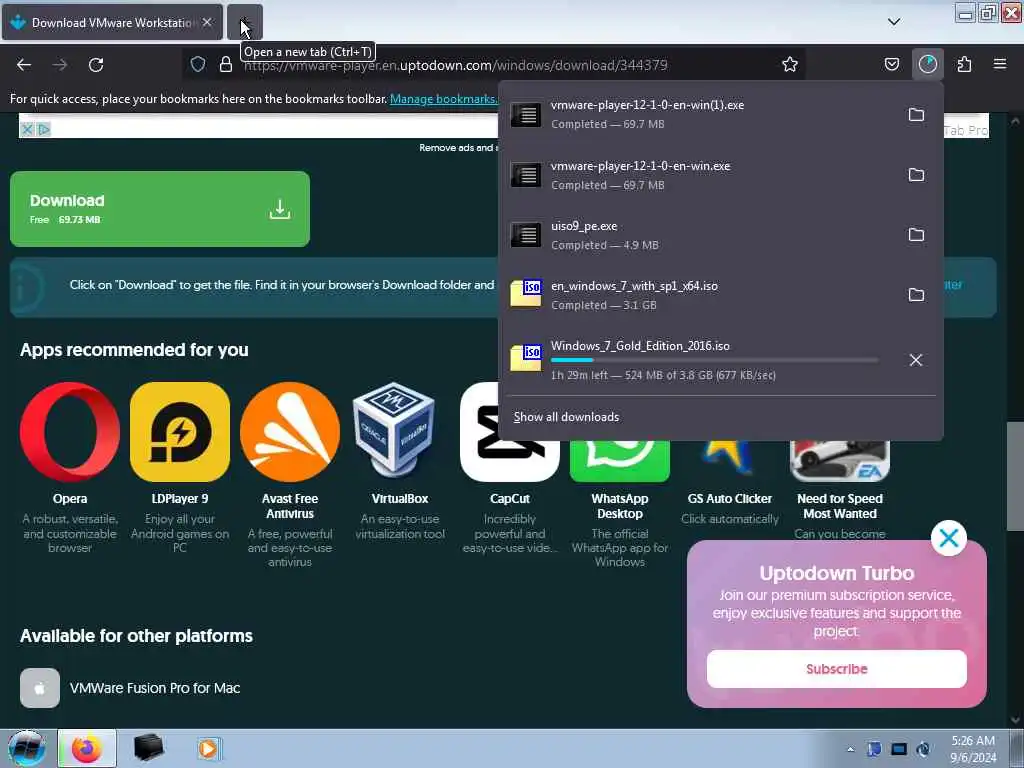
Task: Open the Avast Free Antivirus icon
Action: (x=290, y=432)
